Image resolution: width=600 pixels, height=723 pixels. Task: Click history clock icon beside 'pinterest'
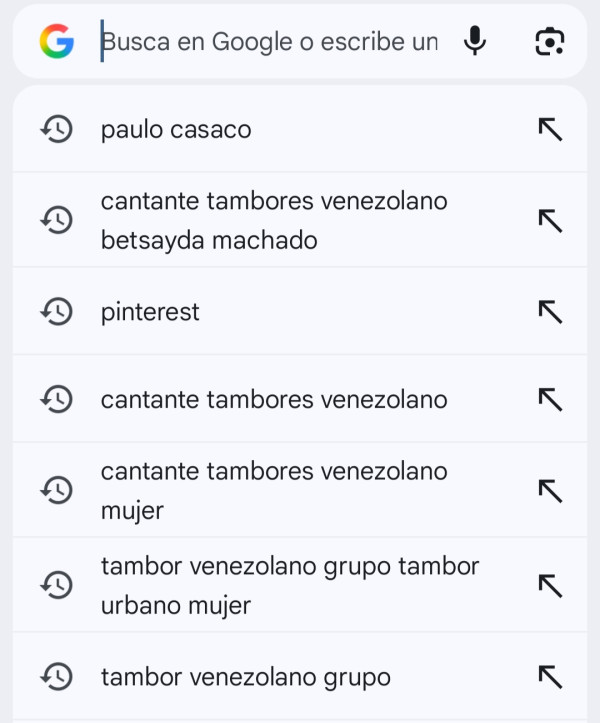pos(56,312)
